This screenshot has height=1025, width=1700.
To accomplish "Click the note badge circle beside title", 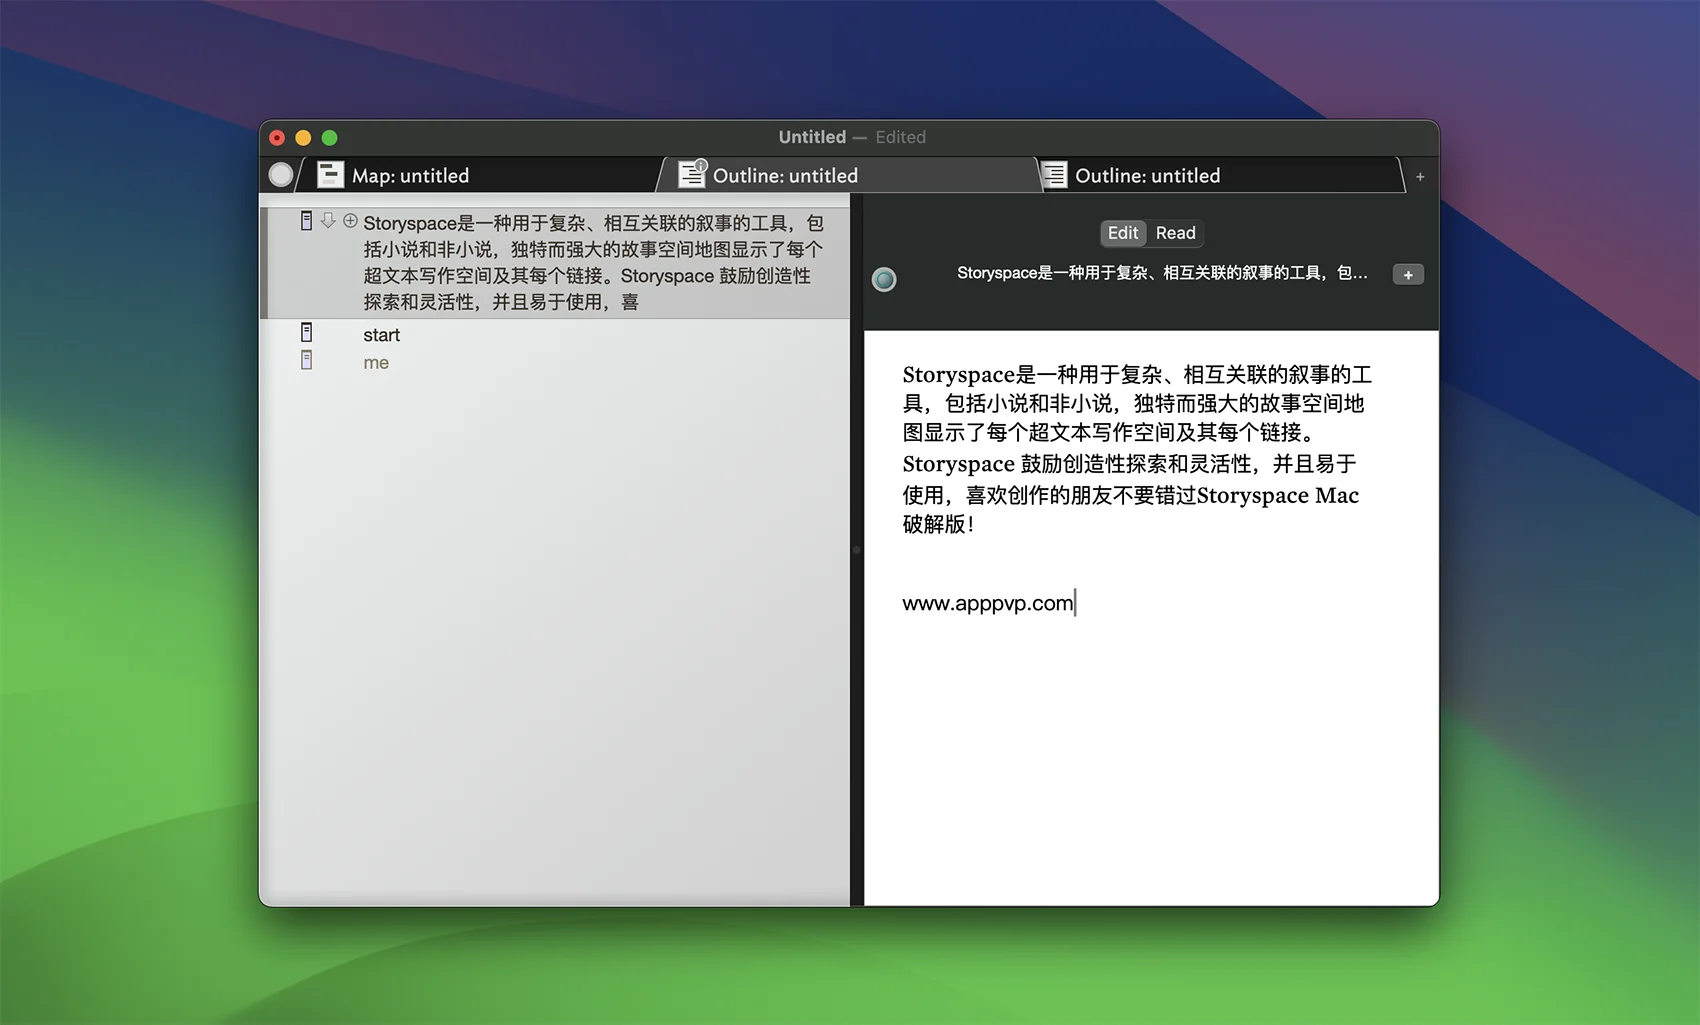I will click(x=884, y=279).
